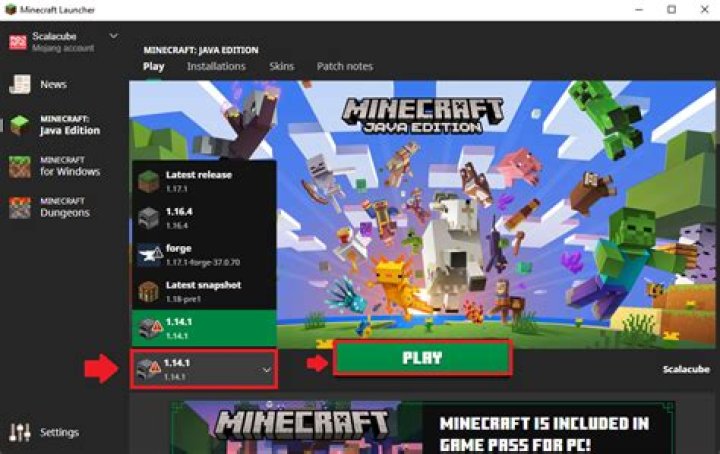Minimize the Minecraft Launcher window
The image size is (720, 454).
point(639,10)
